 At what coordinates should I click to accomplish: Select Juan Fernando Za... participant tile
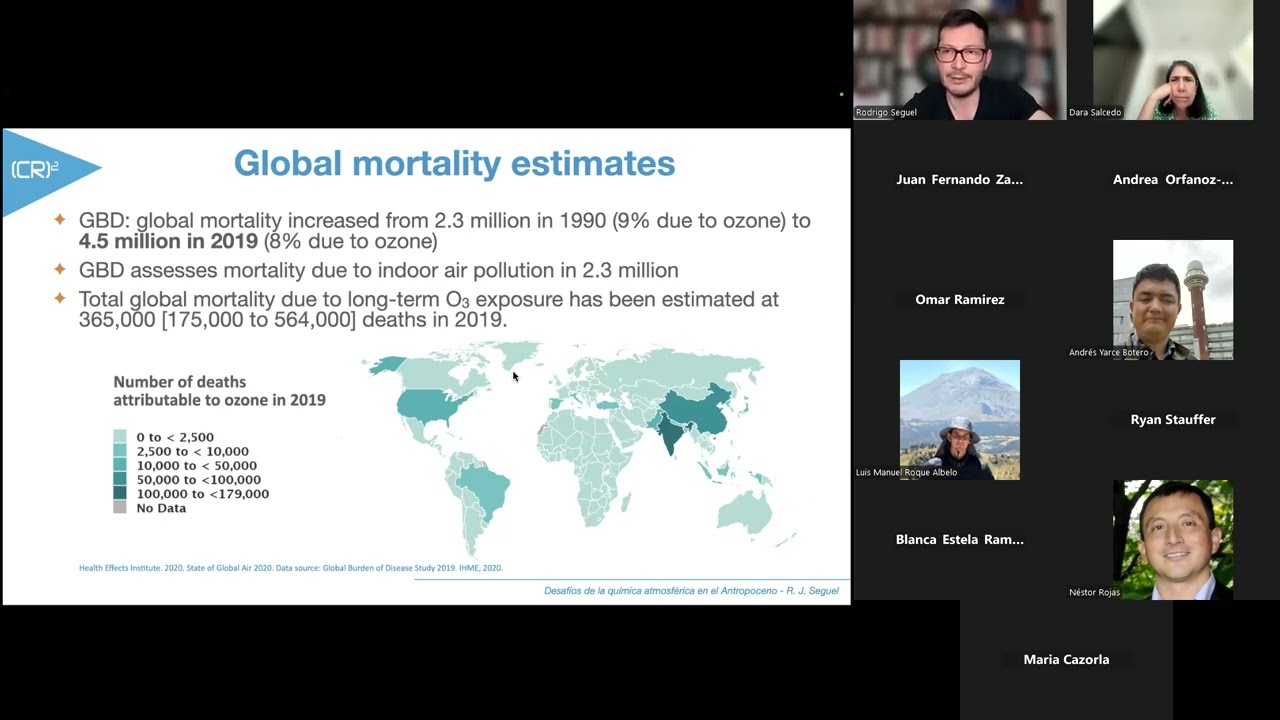[x=959, y=180]
